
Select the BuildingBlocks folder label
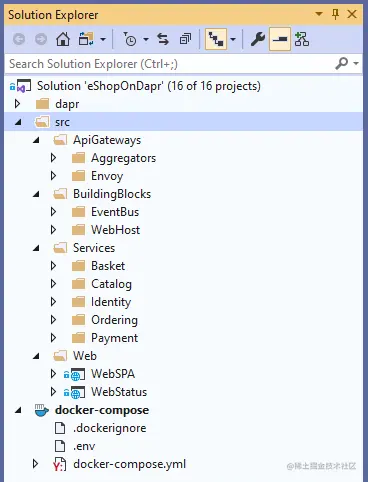point(112,194)
